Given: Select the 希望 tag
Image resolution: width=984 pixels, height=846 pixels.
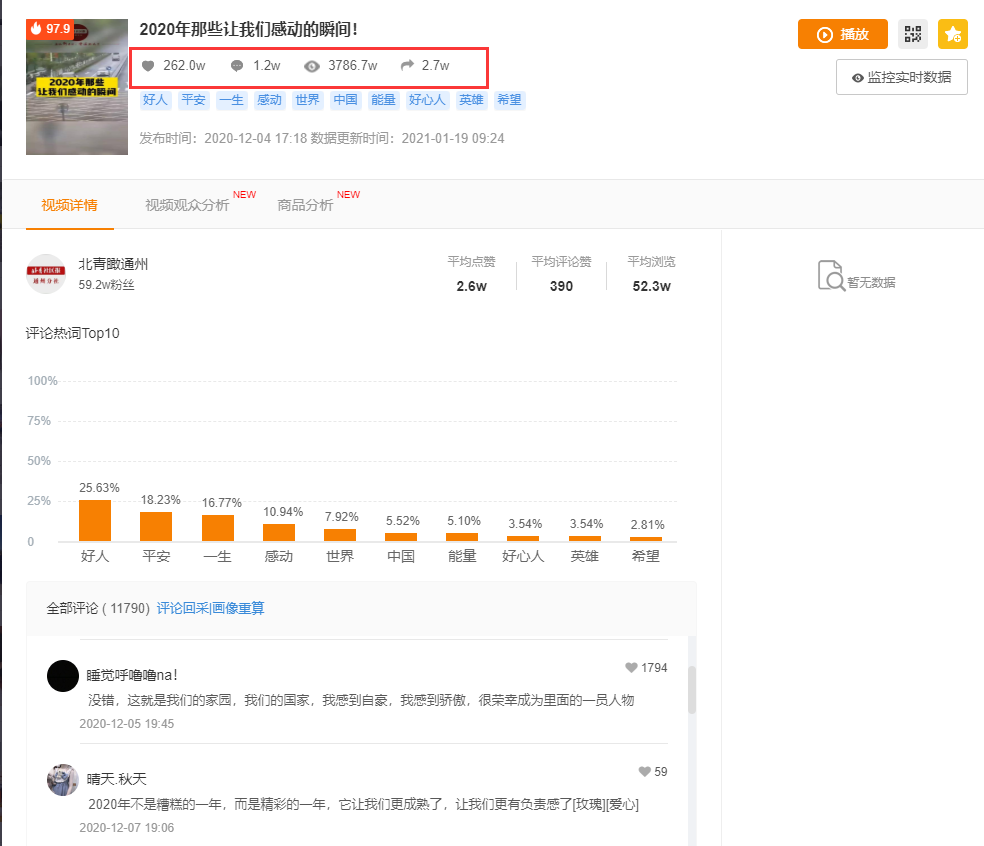Looking at the screenshot, I should pyautogui.click(x=510, y=100).
